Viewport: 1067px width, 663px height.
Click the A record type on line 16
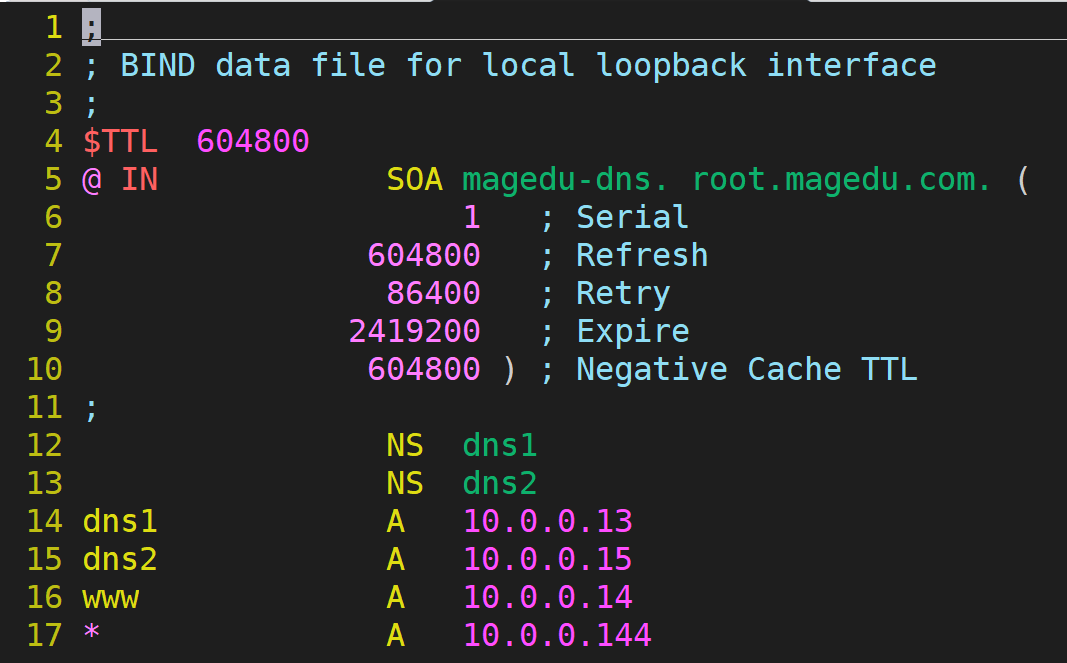click(395, 598)
